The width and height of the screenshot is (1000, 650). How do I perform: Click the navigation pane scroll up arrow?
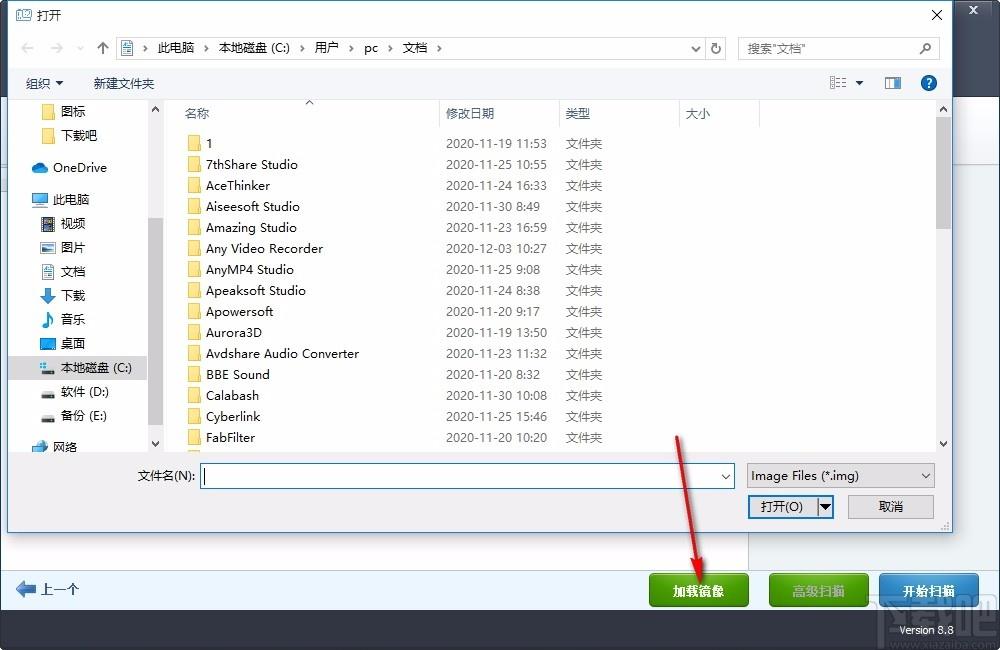pyautogui.click(x=156, y=110)
